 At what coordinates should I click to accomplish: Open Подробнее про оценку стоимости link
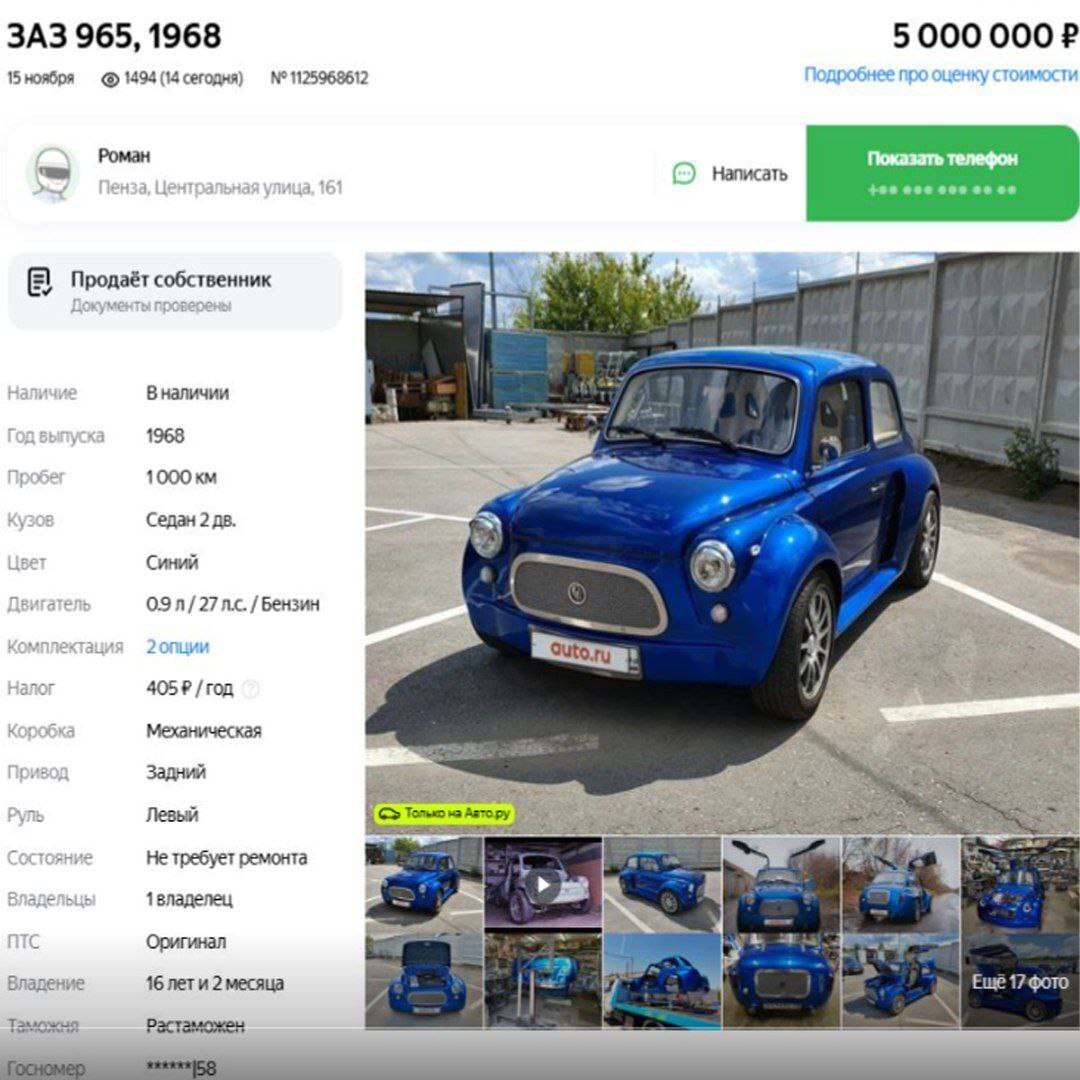pos(941,74)
